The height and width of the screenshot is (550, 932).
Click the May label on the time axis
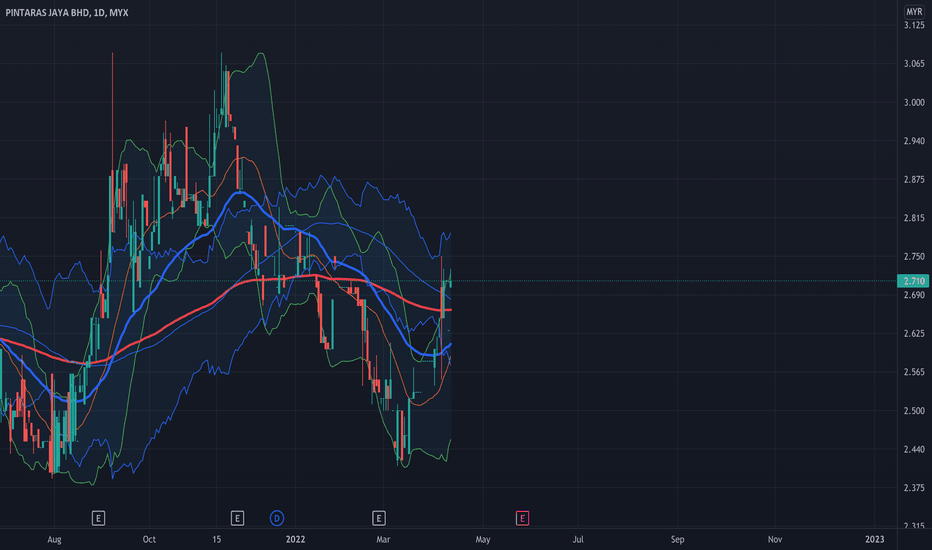coord(483,539)
